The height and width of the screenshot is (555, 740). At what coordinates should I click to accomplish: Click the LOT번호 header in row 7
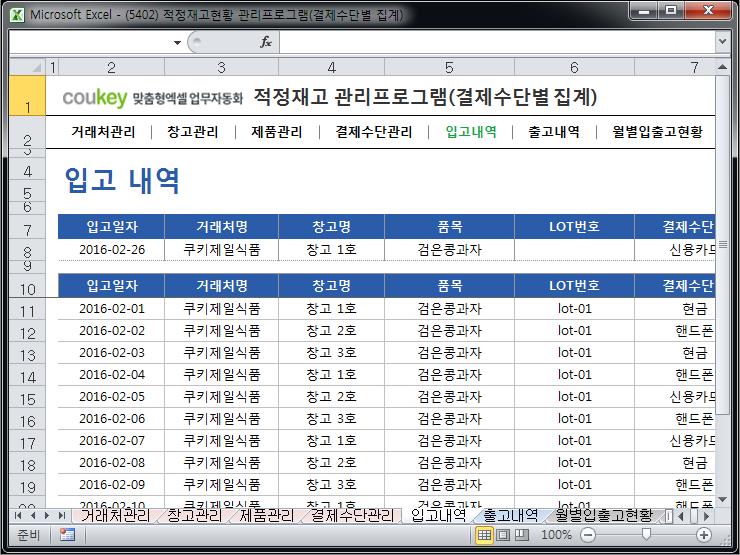(x=574, y=227)
